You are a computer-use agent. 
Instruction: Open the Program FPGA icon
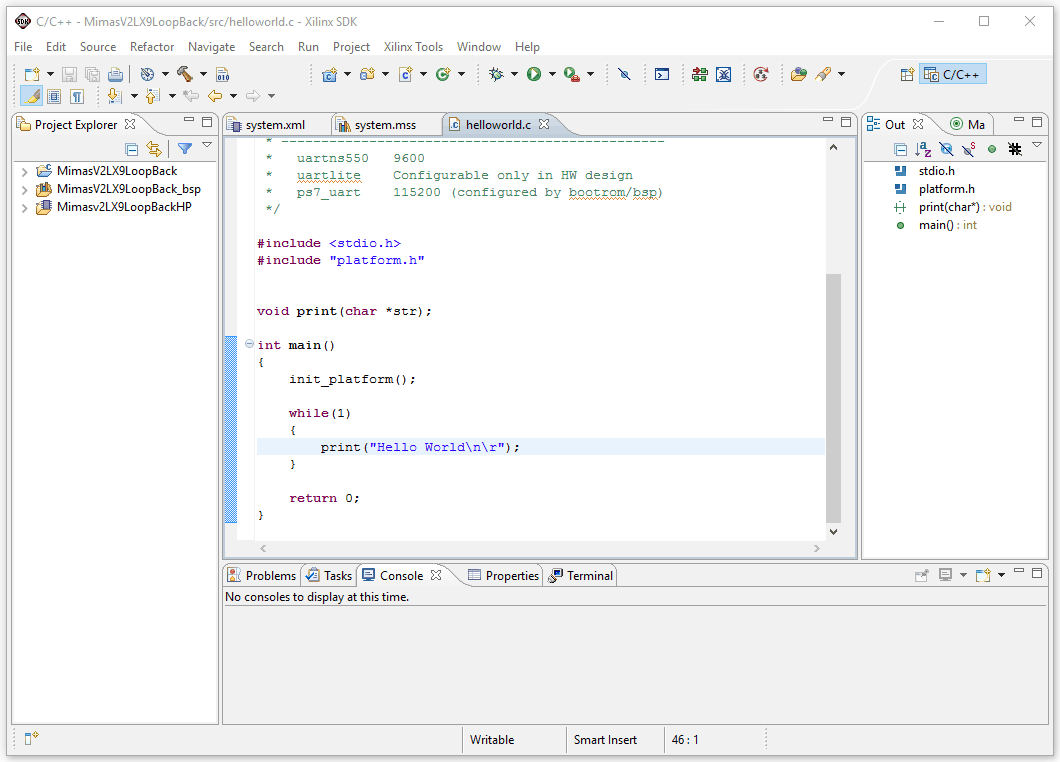pos(699,74)
